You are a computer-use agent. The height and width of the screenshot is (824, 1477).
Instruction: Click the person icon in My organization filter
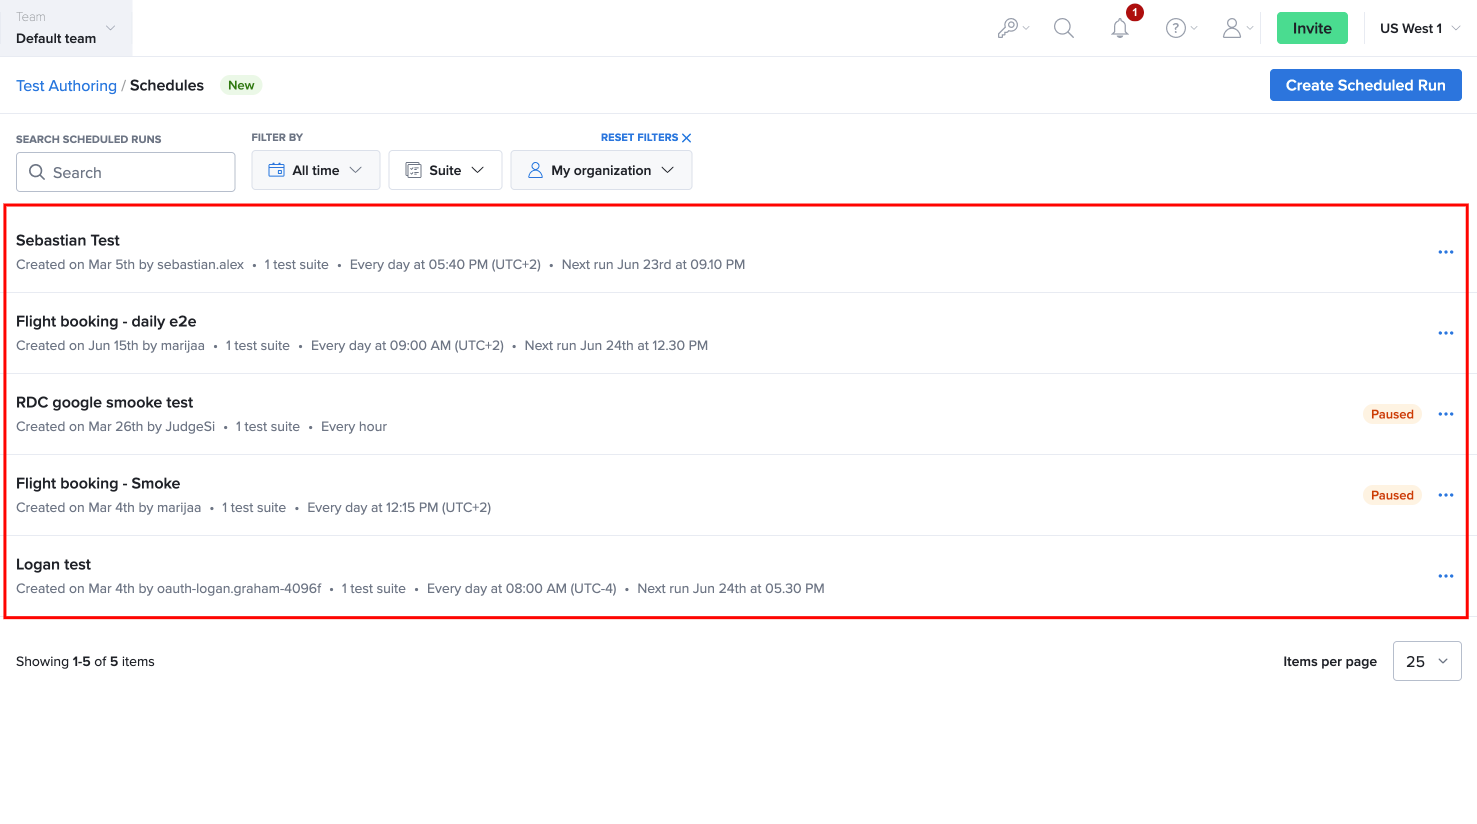point(535,170)
